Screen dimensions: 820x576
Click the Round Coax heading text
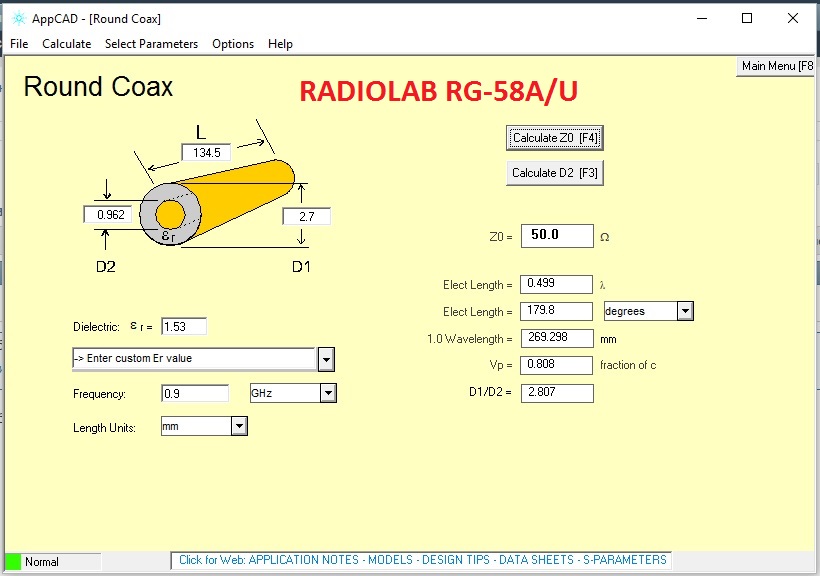coord(98,87)
